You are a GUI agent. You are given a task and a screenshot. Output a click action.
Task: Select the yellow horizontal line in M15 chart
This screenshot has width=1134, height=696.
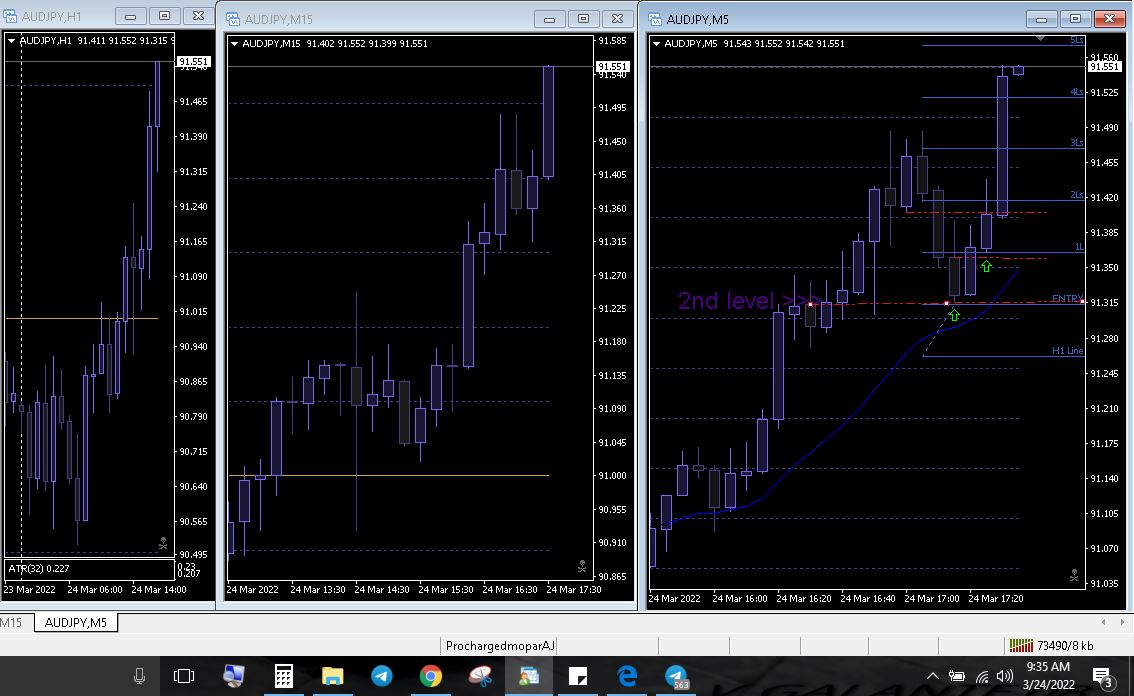pos(388,475)
